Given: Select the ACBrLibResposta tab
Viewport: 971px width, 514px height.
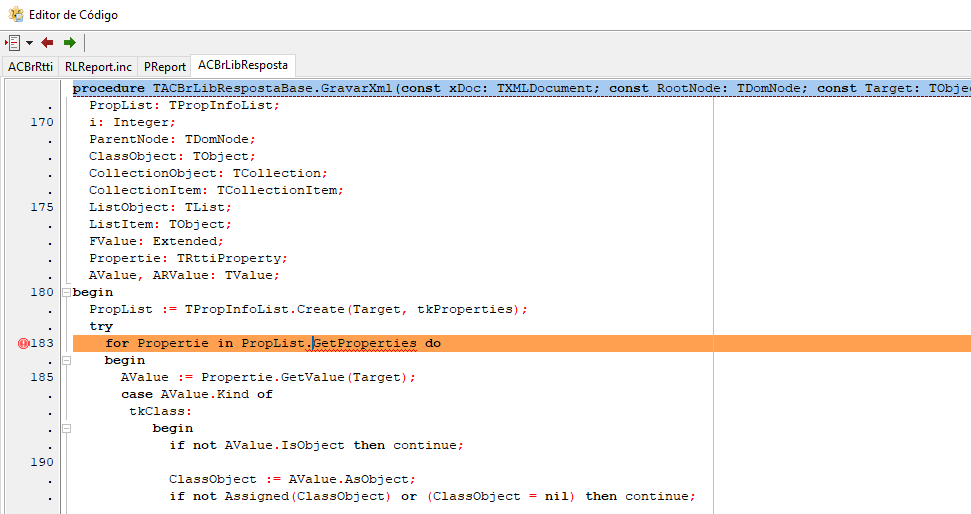Looking at the screenshot, I should click(243, 65).
